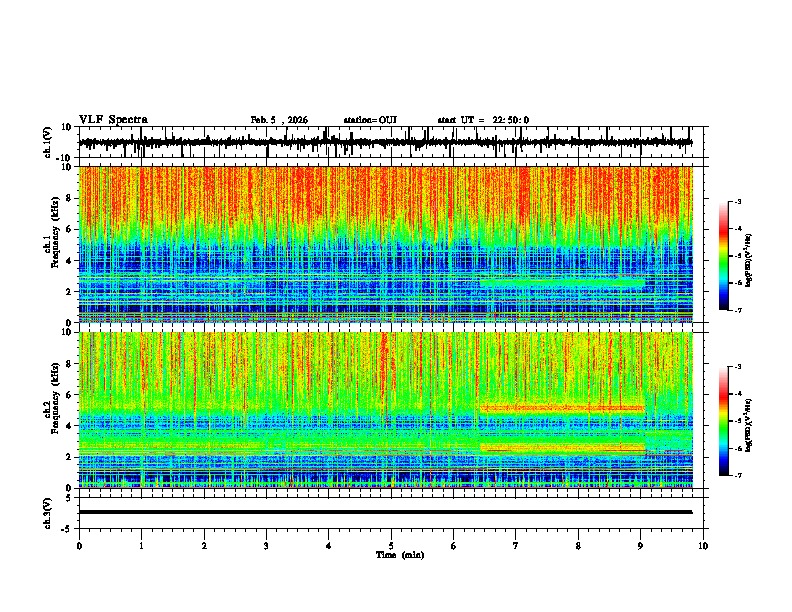Image resolution: width=792 pixels, height=612 pixels.
Task: Click the ch.1 voltage waveform trace
Action: pos(385,142)
